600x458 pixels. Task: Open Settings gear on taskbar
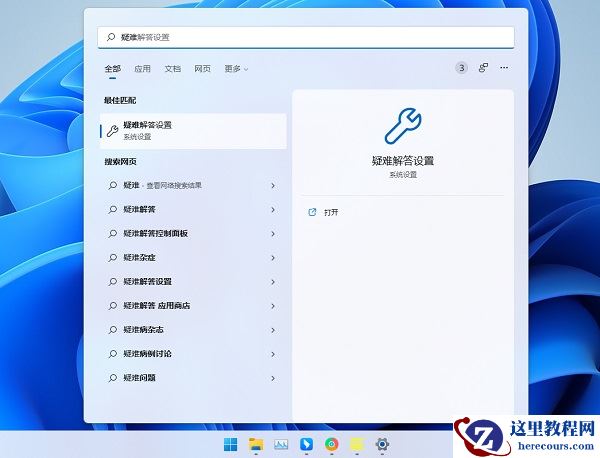tap(382, 444)
